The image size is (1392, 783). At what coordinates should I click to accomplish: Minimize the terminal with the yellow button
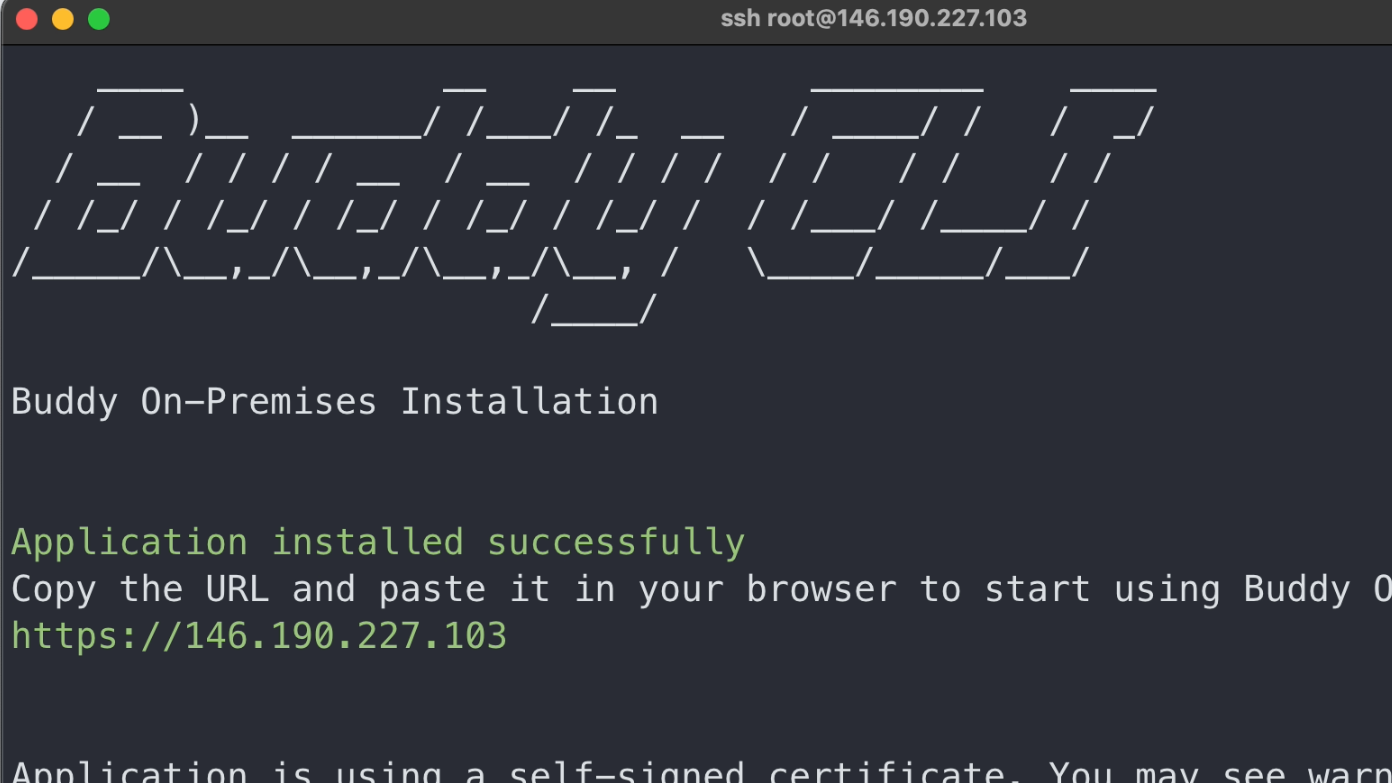[63, 19]
